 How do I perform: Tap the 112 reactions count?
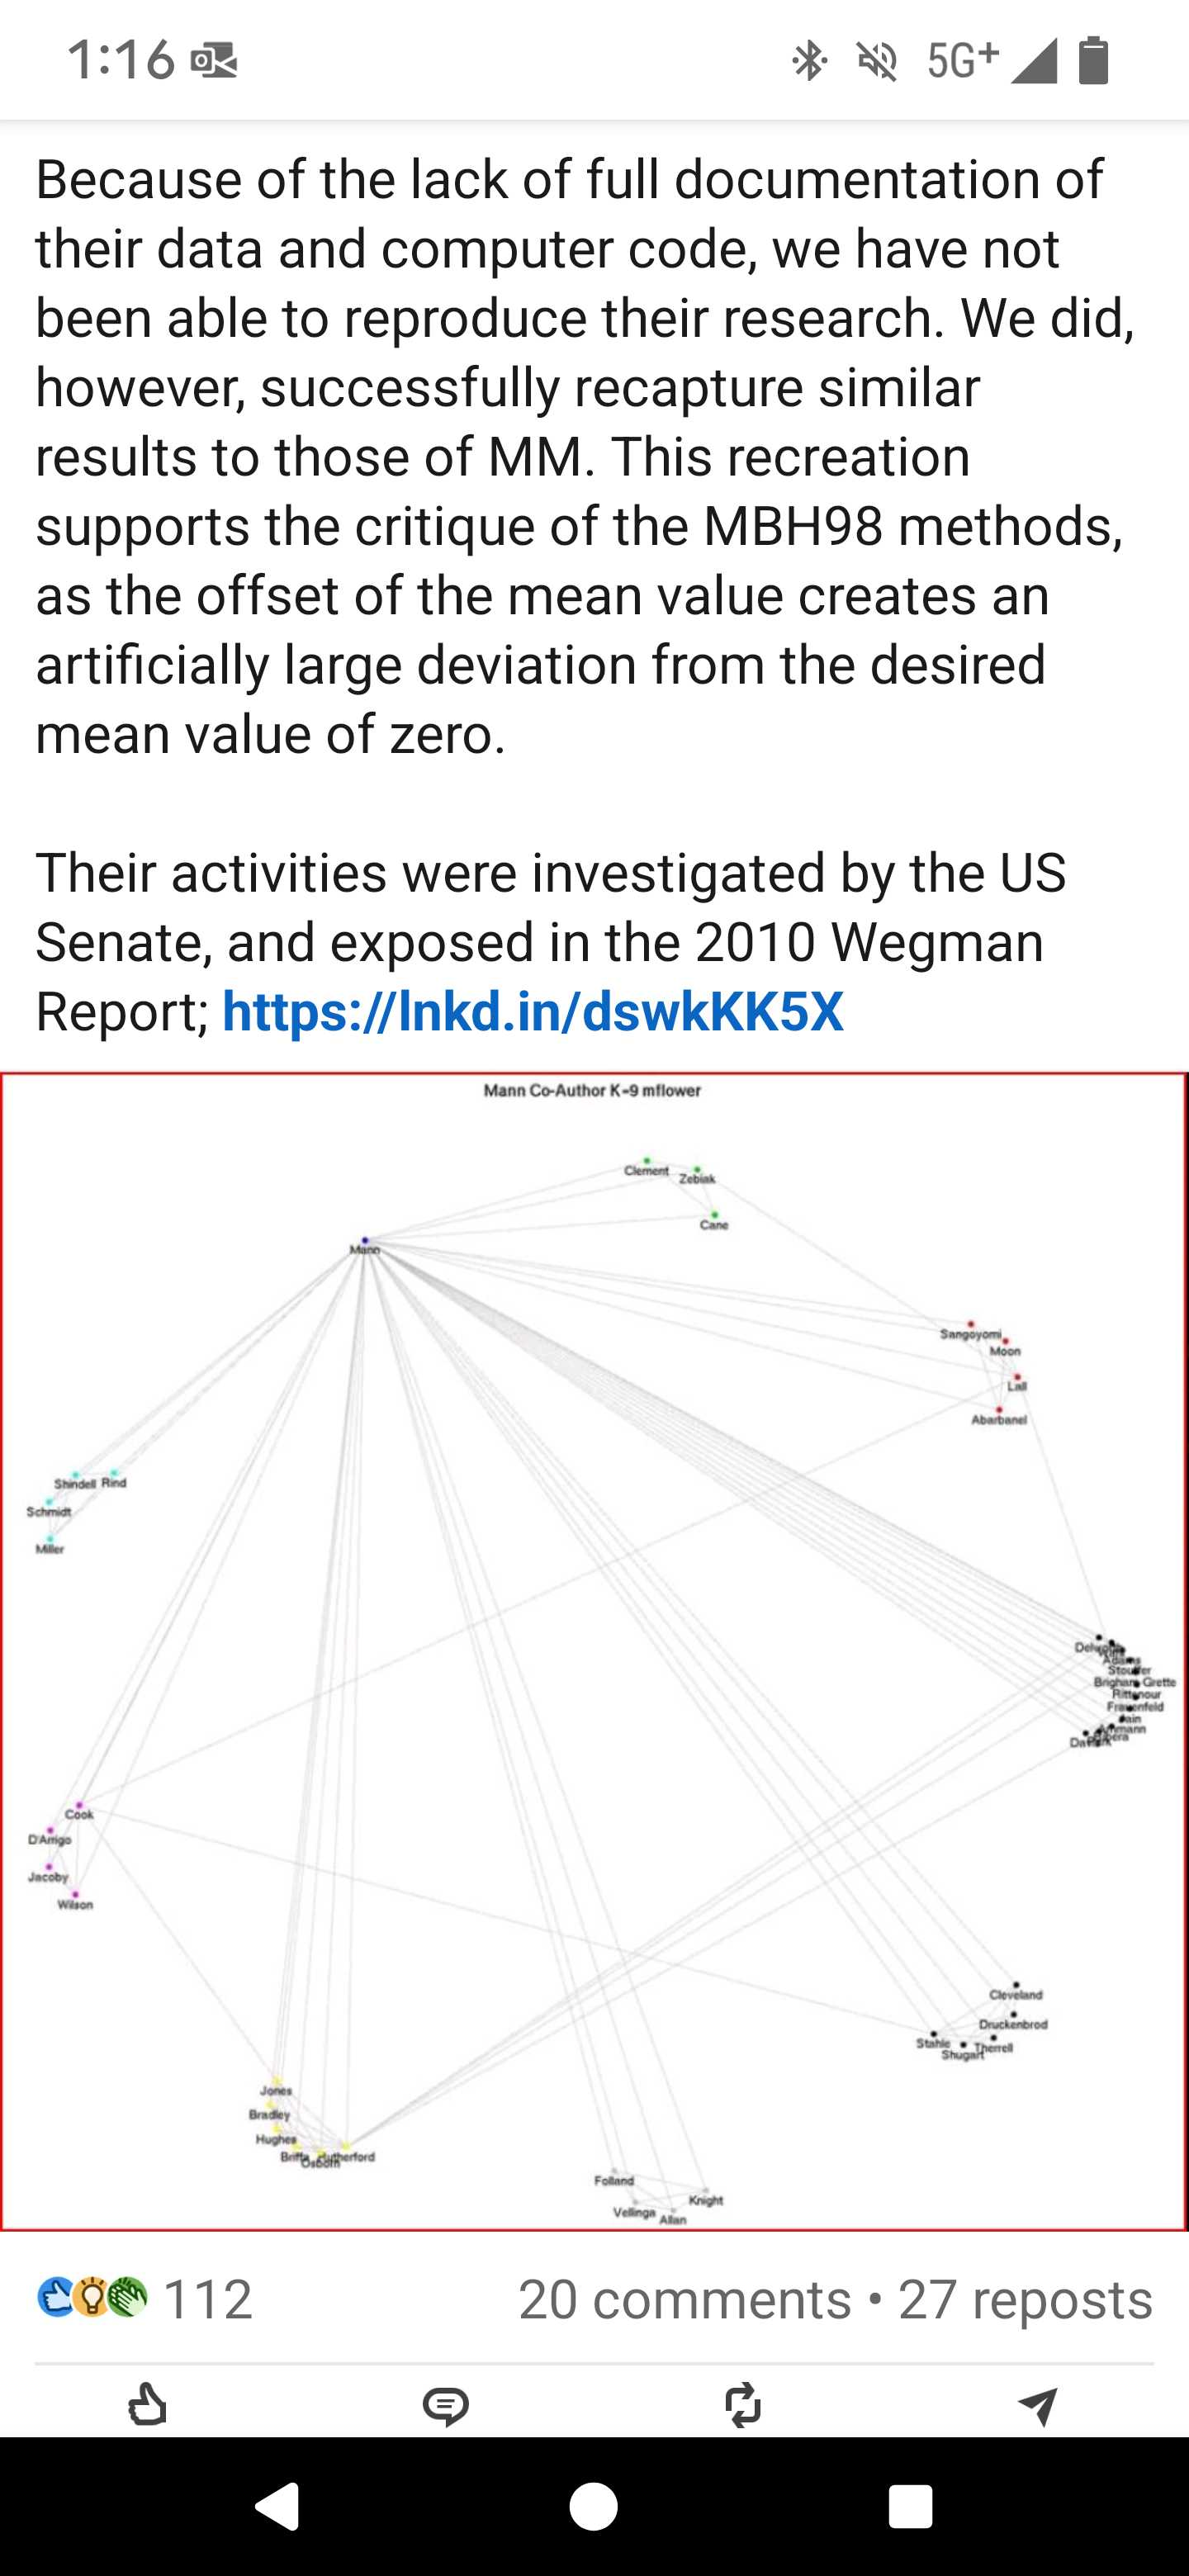(x=207, y=2299)
